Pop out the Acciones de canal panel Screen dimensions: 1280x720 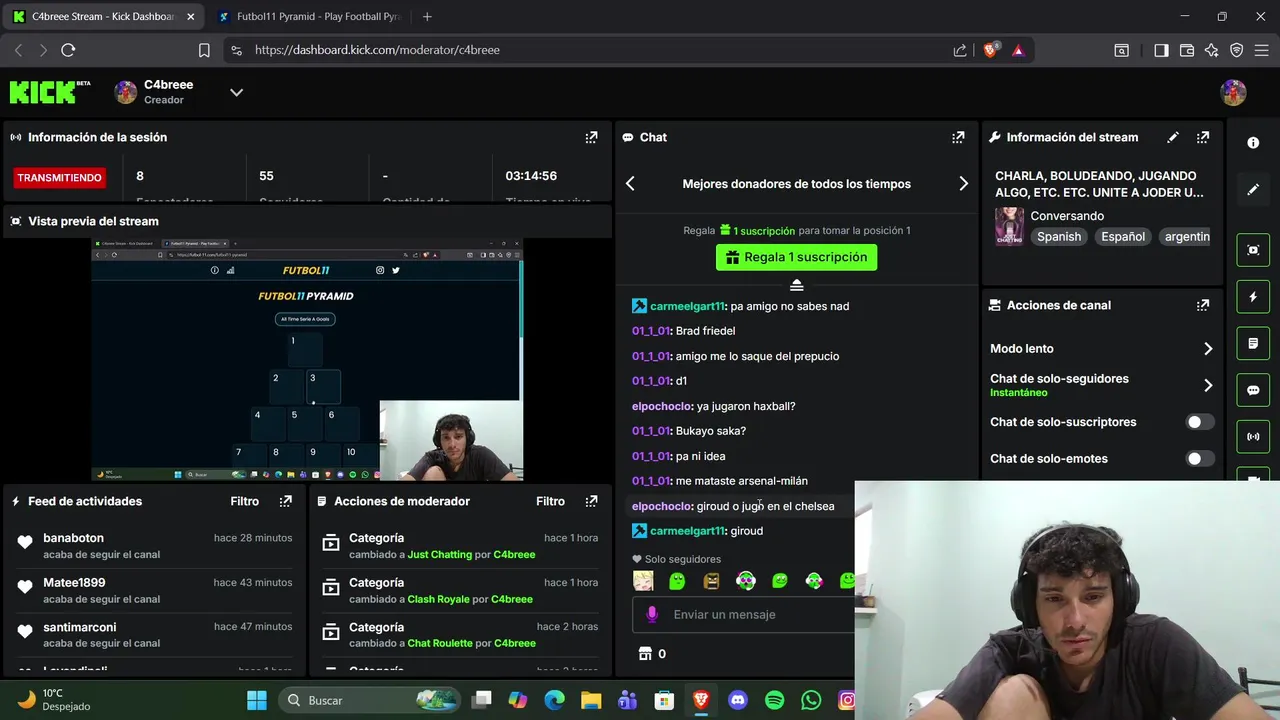pos(1203,305)
